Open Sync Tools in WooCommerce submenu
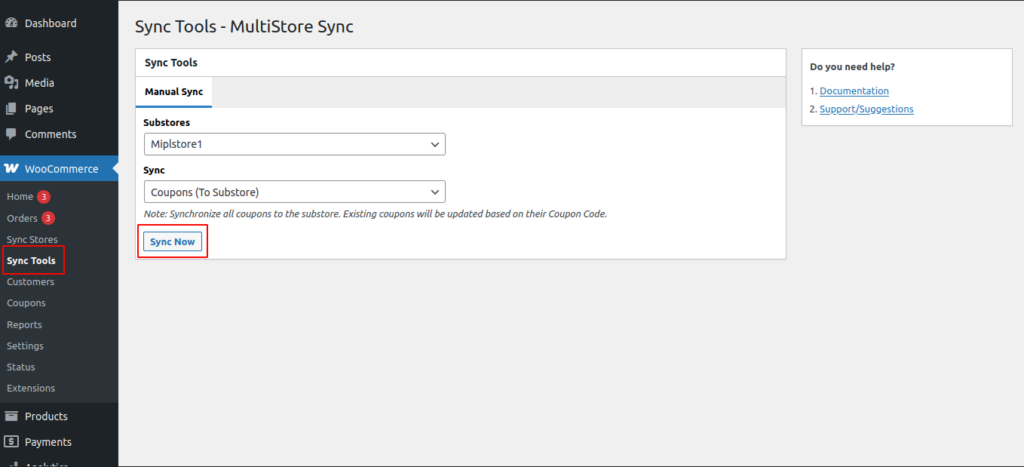 (31, 261)
